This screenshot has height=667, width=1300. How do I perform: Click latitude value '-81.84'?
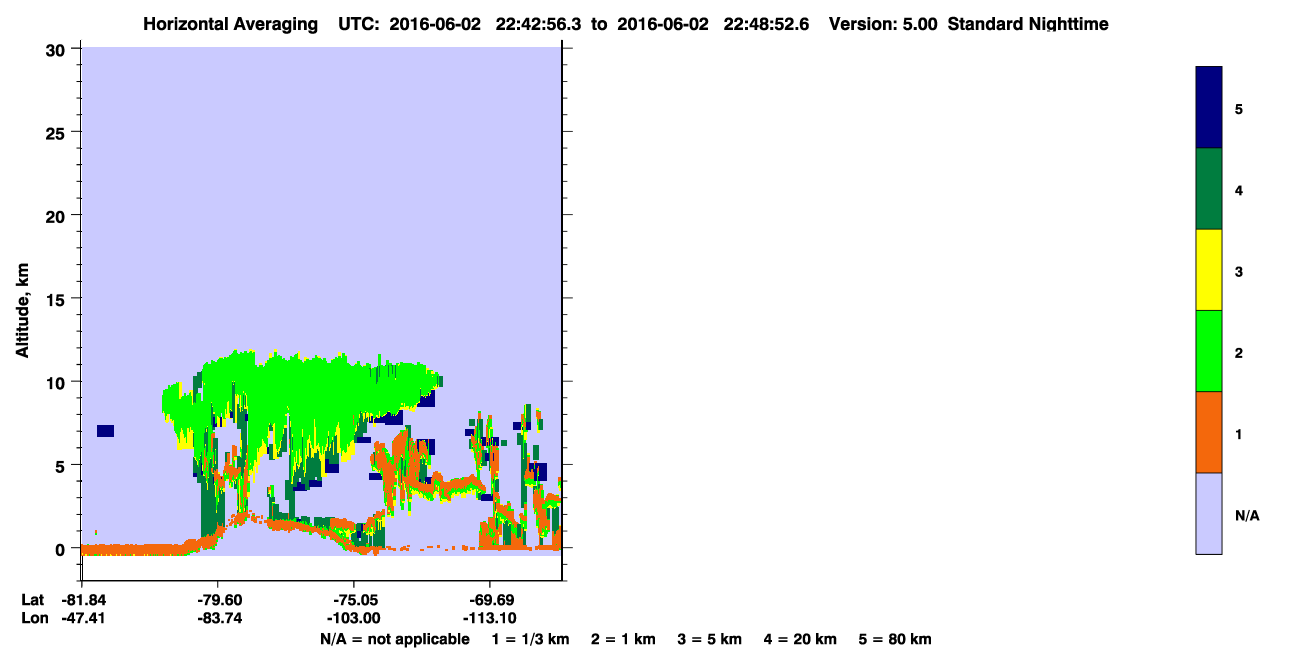click(83, 600)
